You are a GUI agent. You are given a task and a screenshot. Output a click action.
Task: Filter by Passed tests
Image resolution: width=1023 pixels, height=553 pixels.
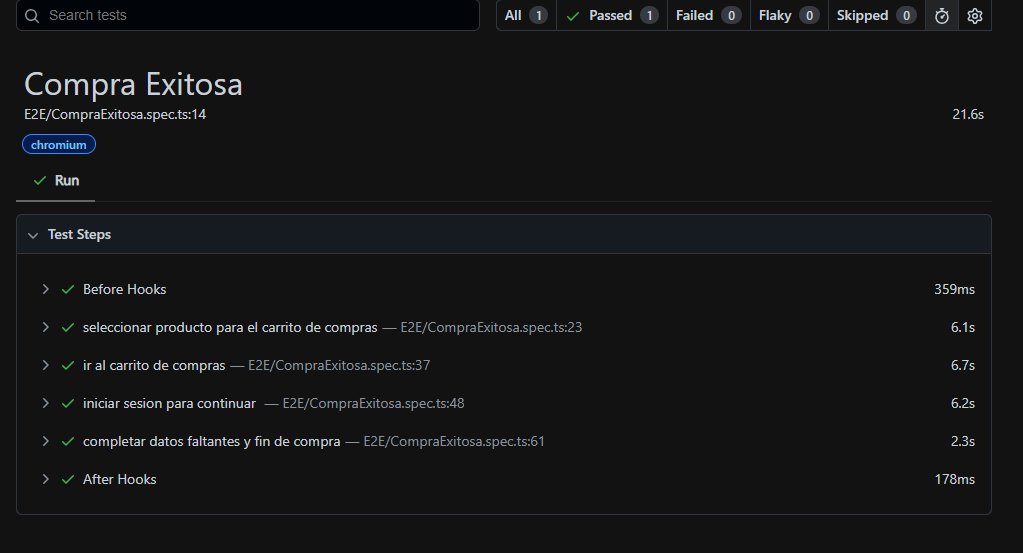[x=611, y=16]
